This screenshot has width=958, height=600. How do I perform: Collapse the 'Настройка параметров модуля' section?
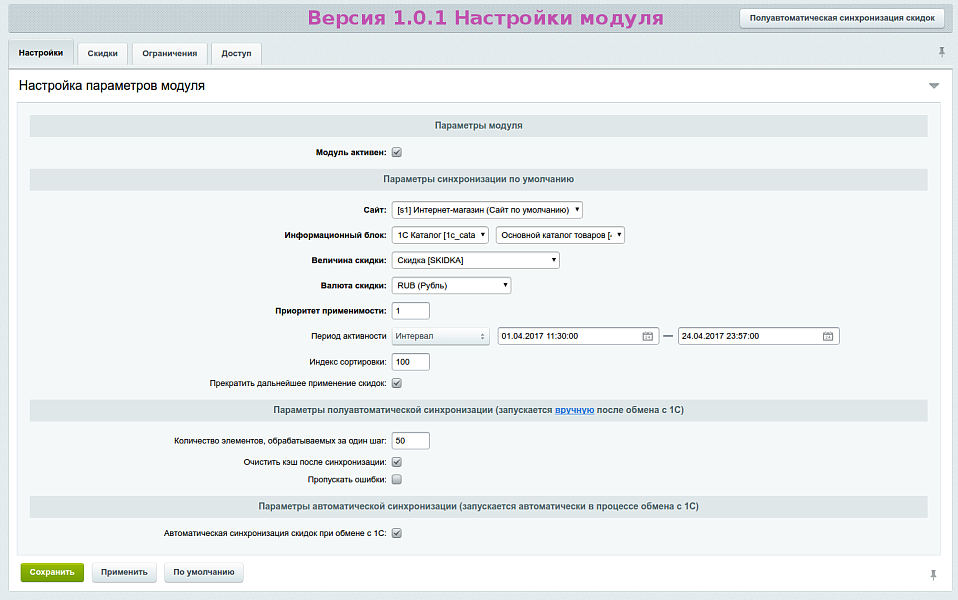(934, 86)
